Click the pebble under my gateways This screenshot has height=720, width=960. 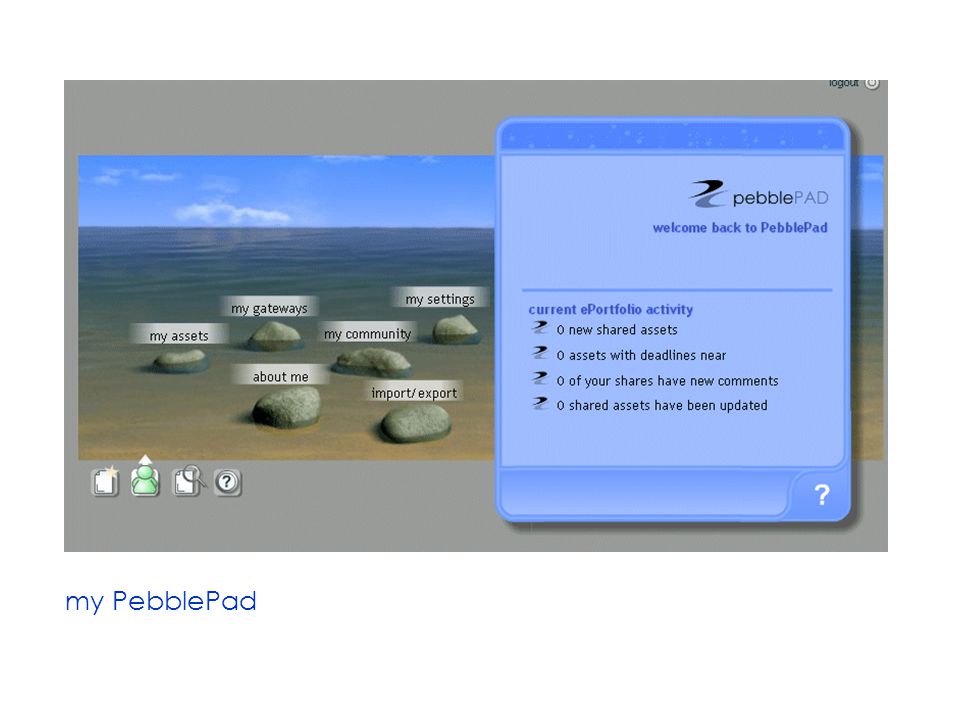[274, 336]
